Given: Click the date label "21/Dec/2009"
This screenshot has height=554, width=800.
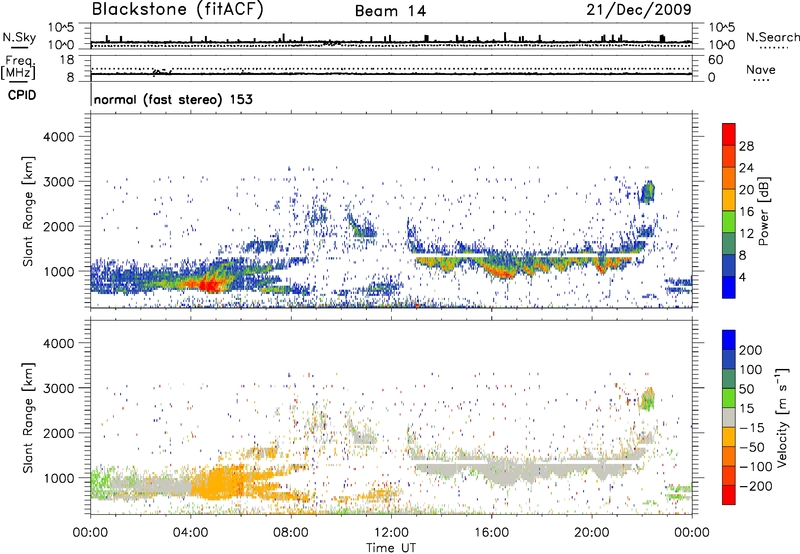Looking at the screenshot, I should [x=639, y=9].
